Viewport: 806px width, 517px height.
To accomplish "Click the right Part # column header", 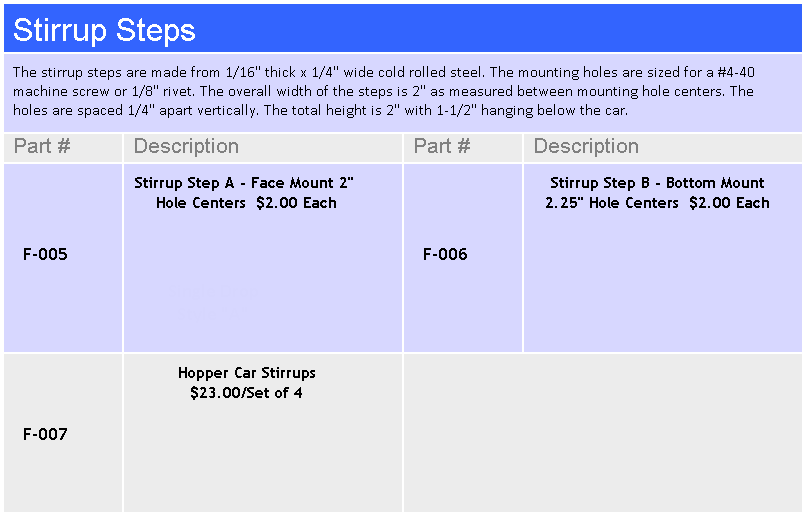I will click(442, 146).
